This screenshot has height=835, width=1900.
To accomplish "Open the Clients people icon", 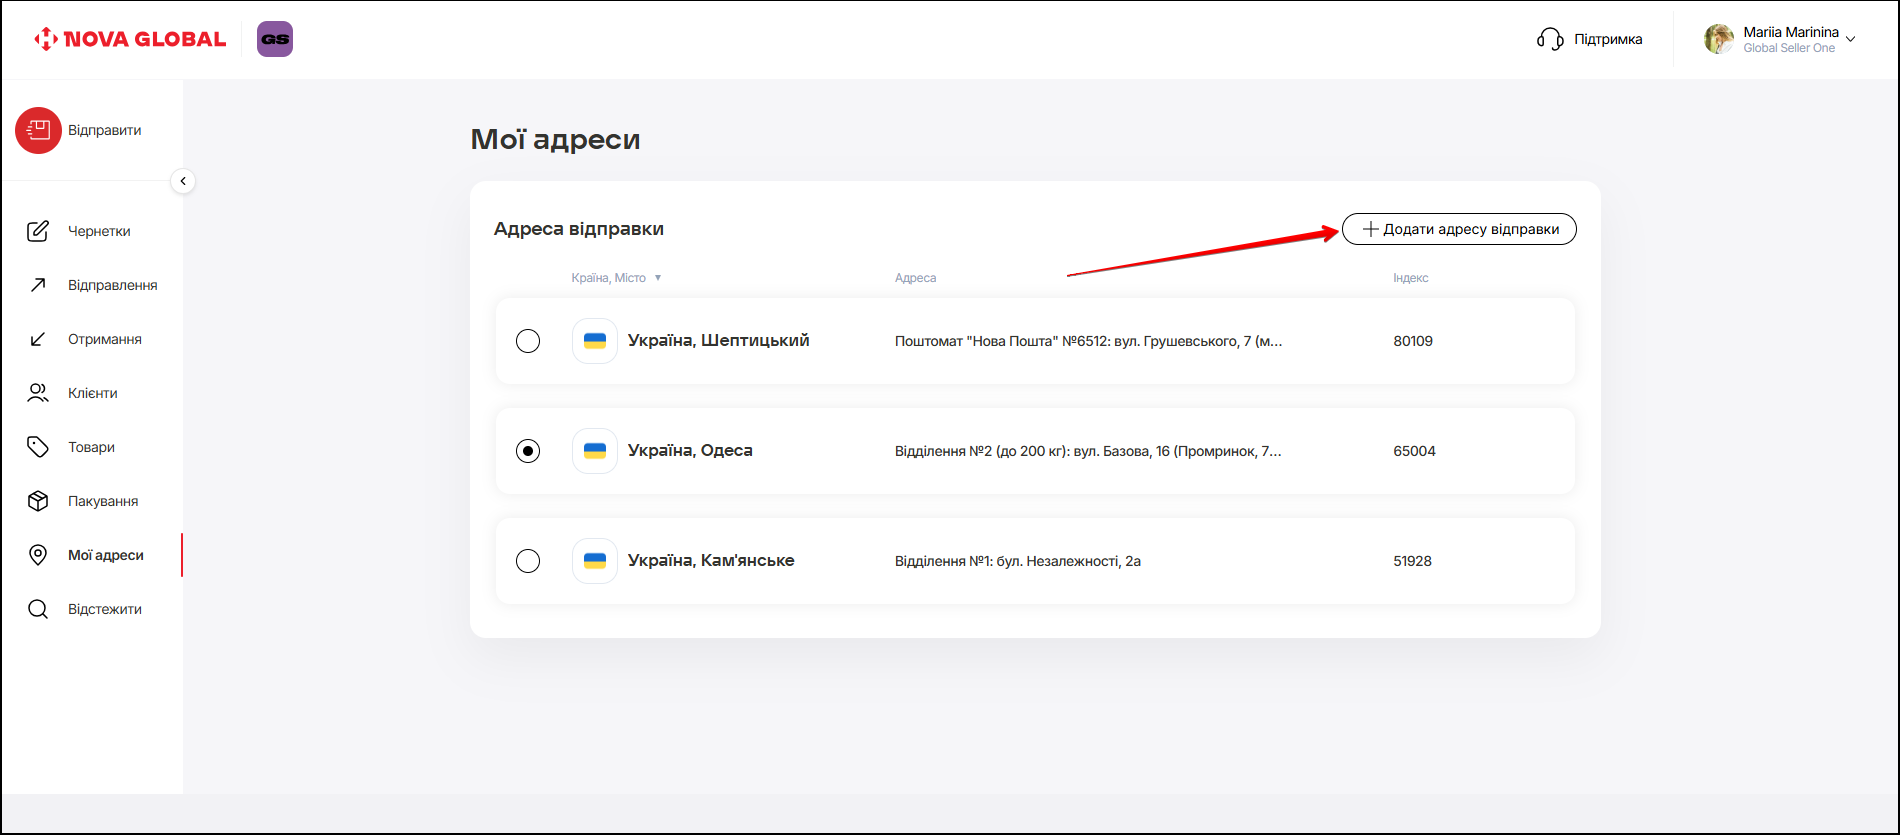I will point(38,393).
